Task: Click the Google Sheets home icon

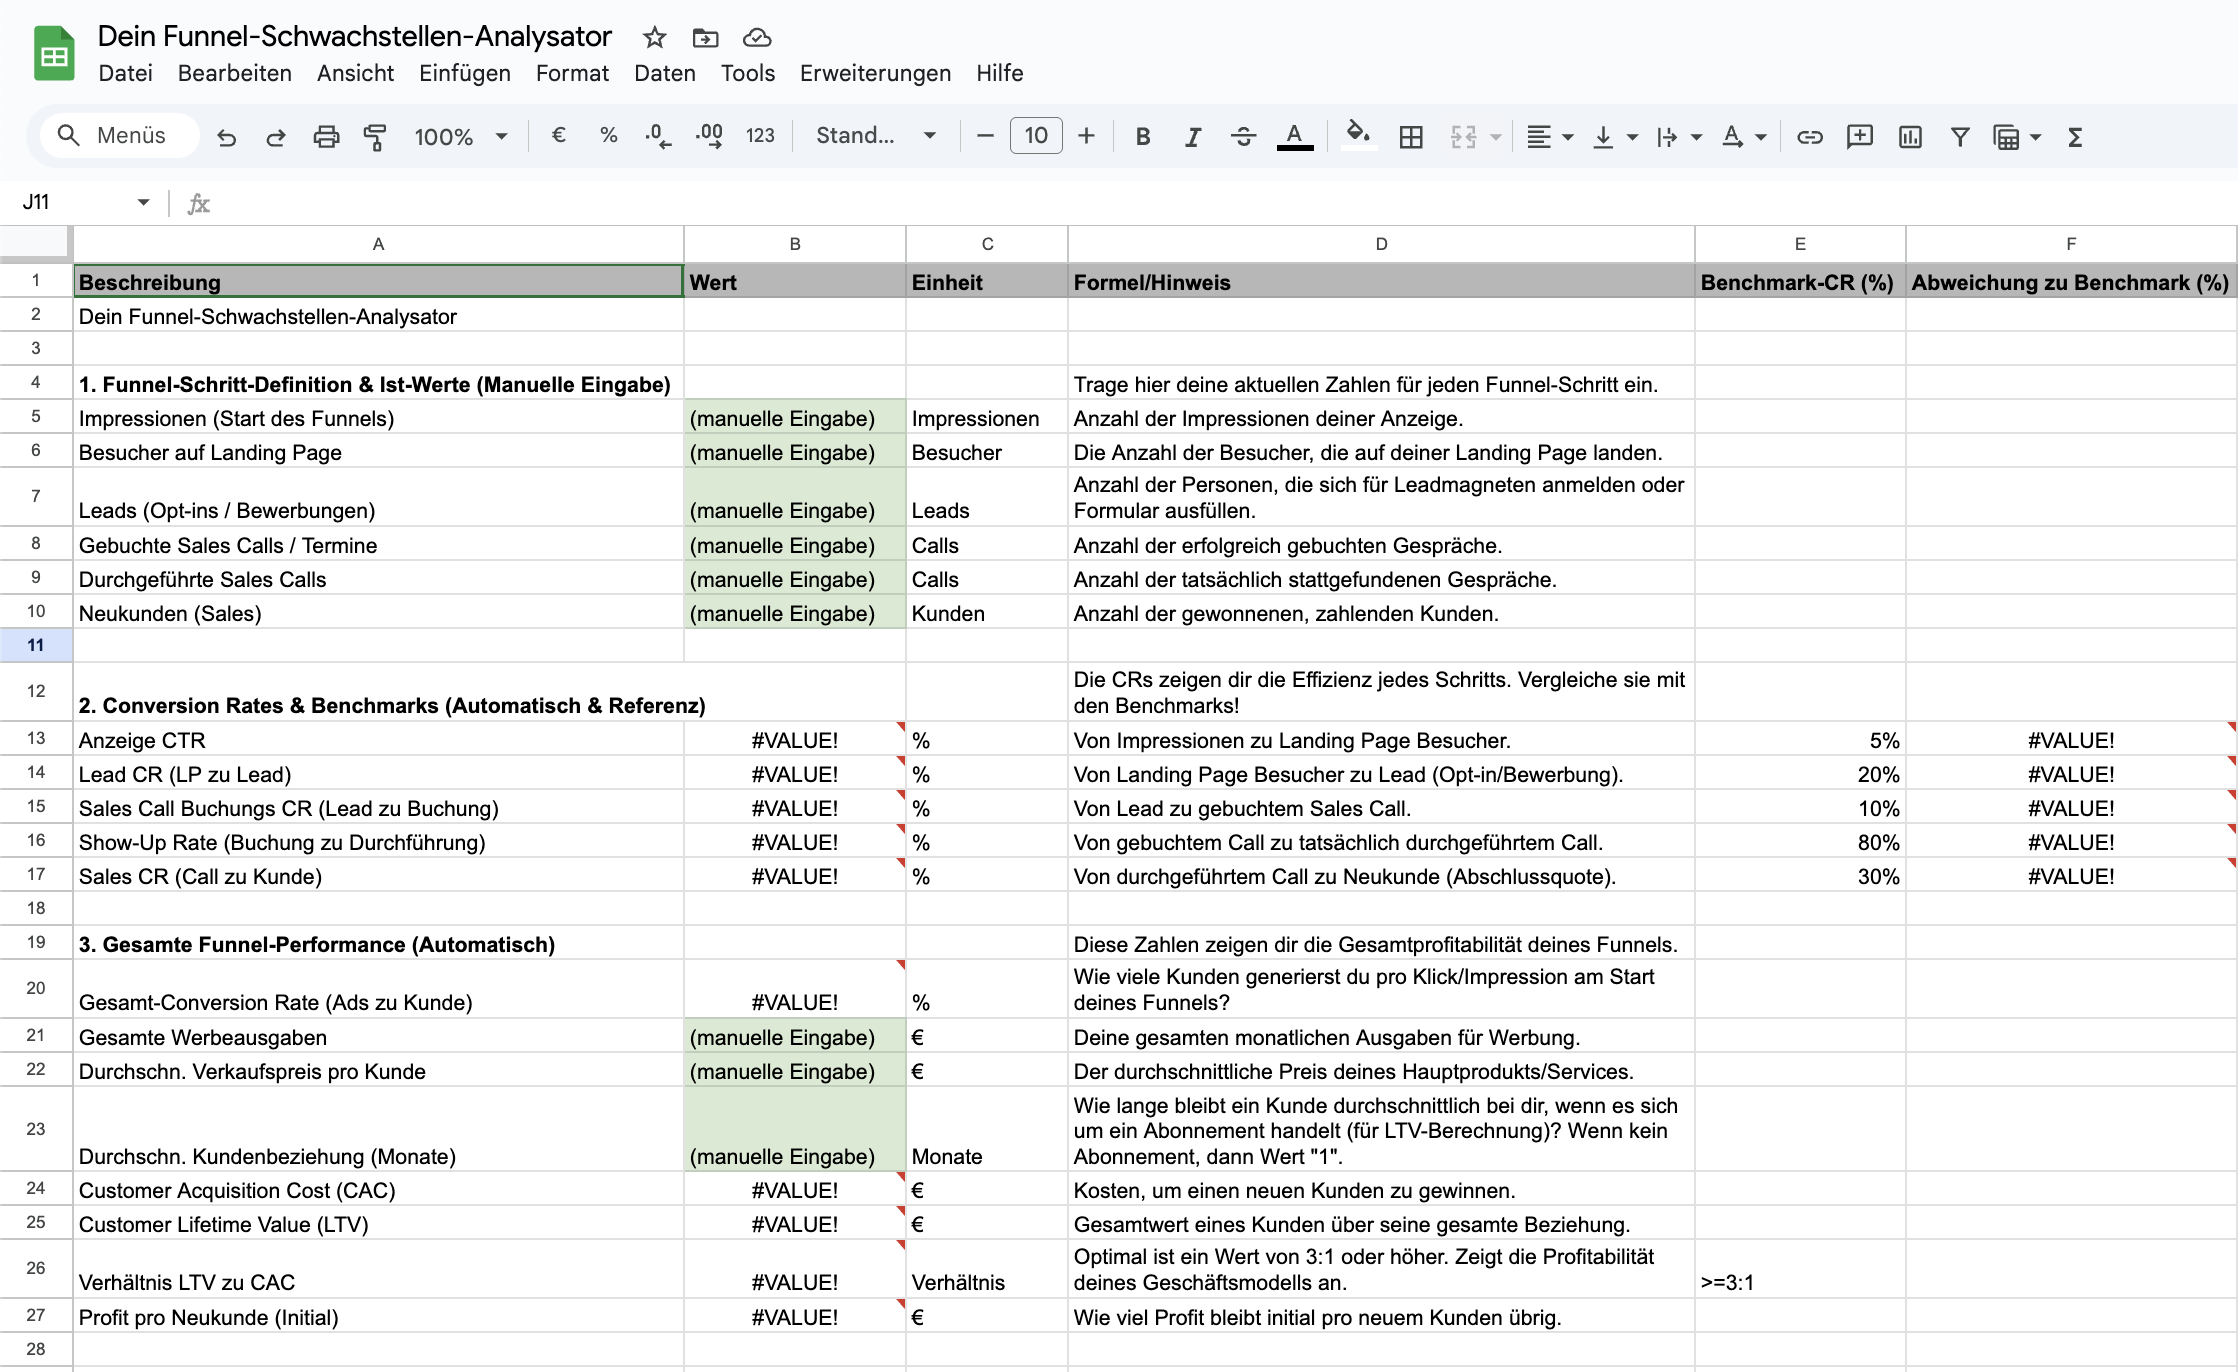Action: [54, 54]
